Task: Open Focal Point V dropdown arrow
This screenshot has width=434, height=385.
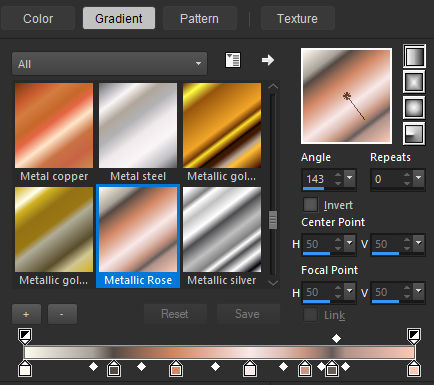Action: [419, 291]
